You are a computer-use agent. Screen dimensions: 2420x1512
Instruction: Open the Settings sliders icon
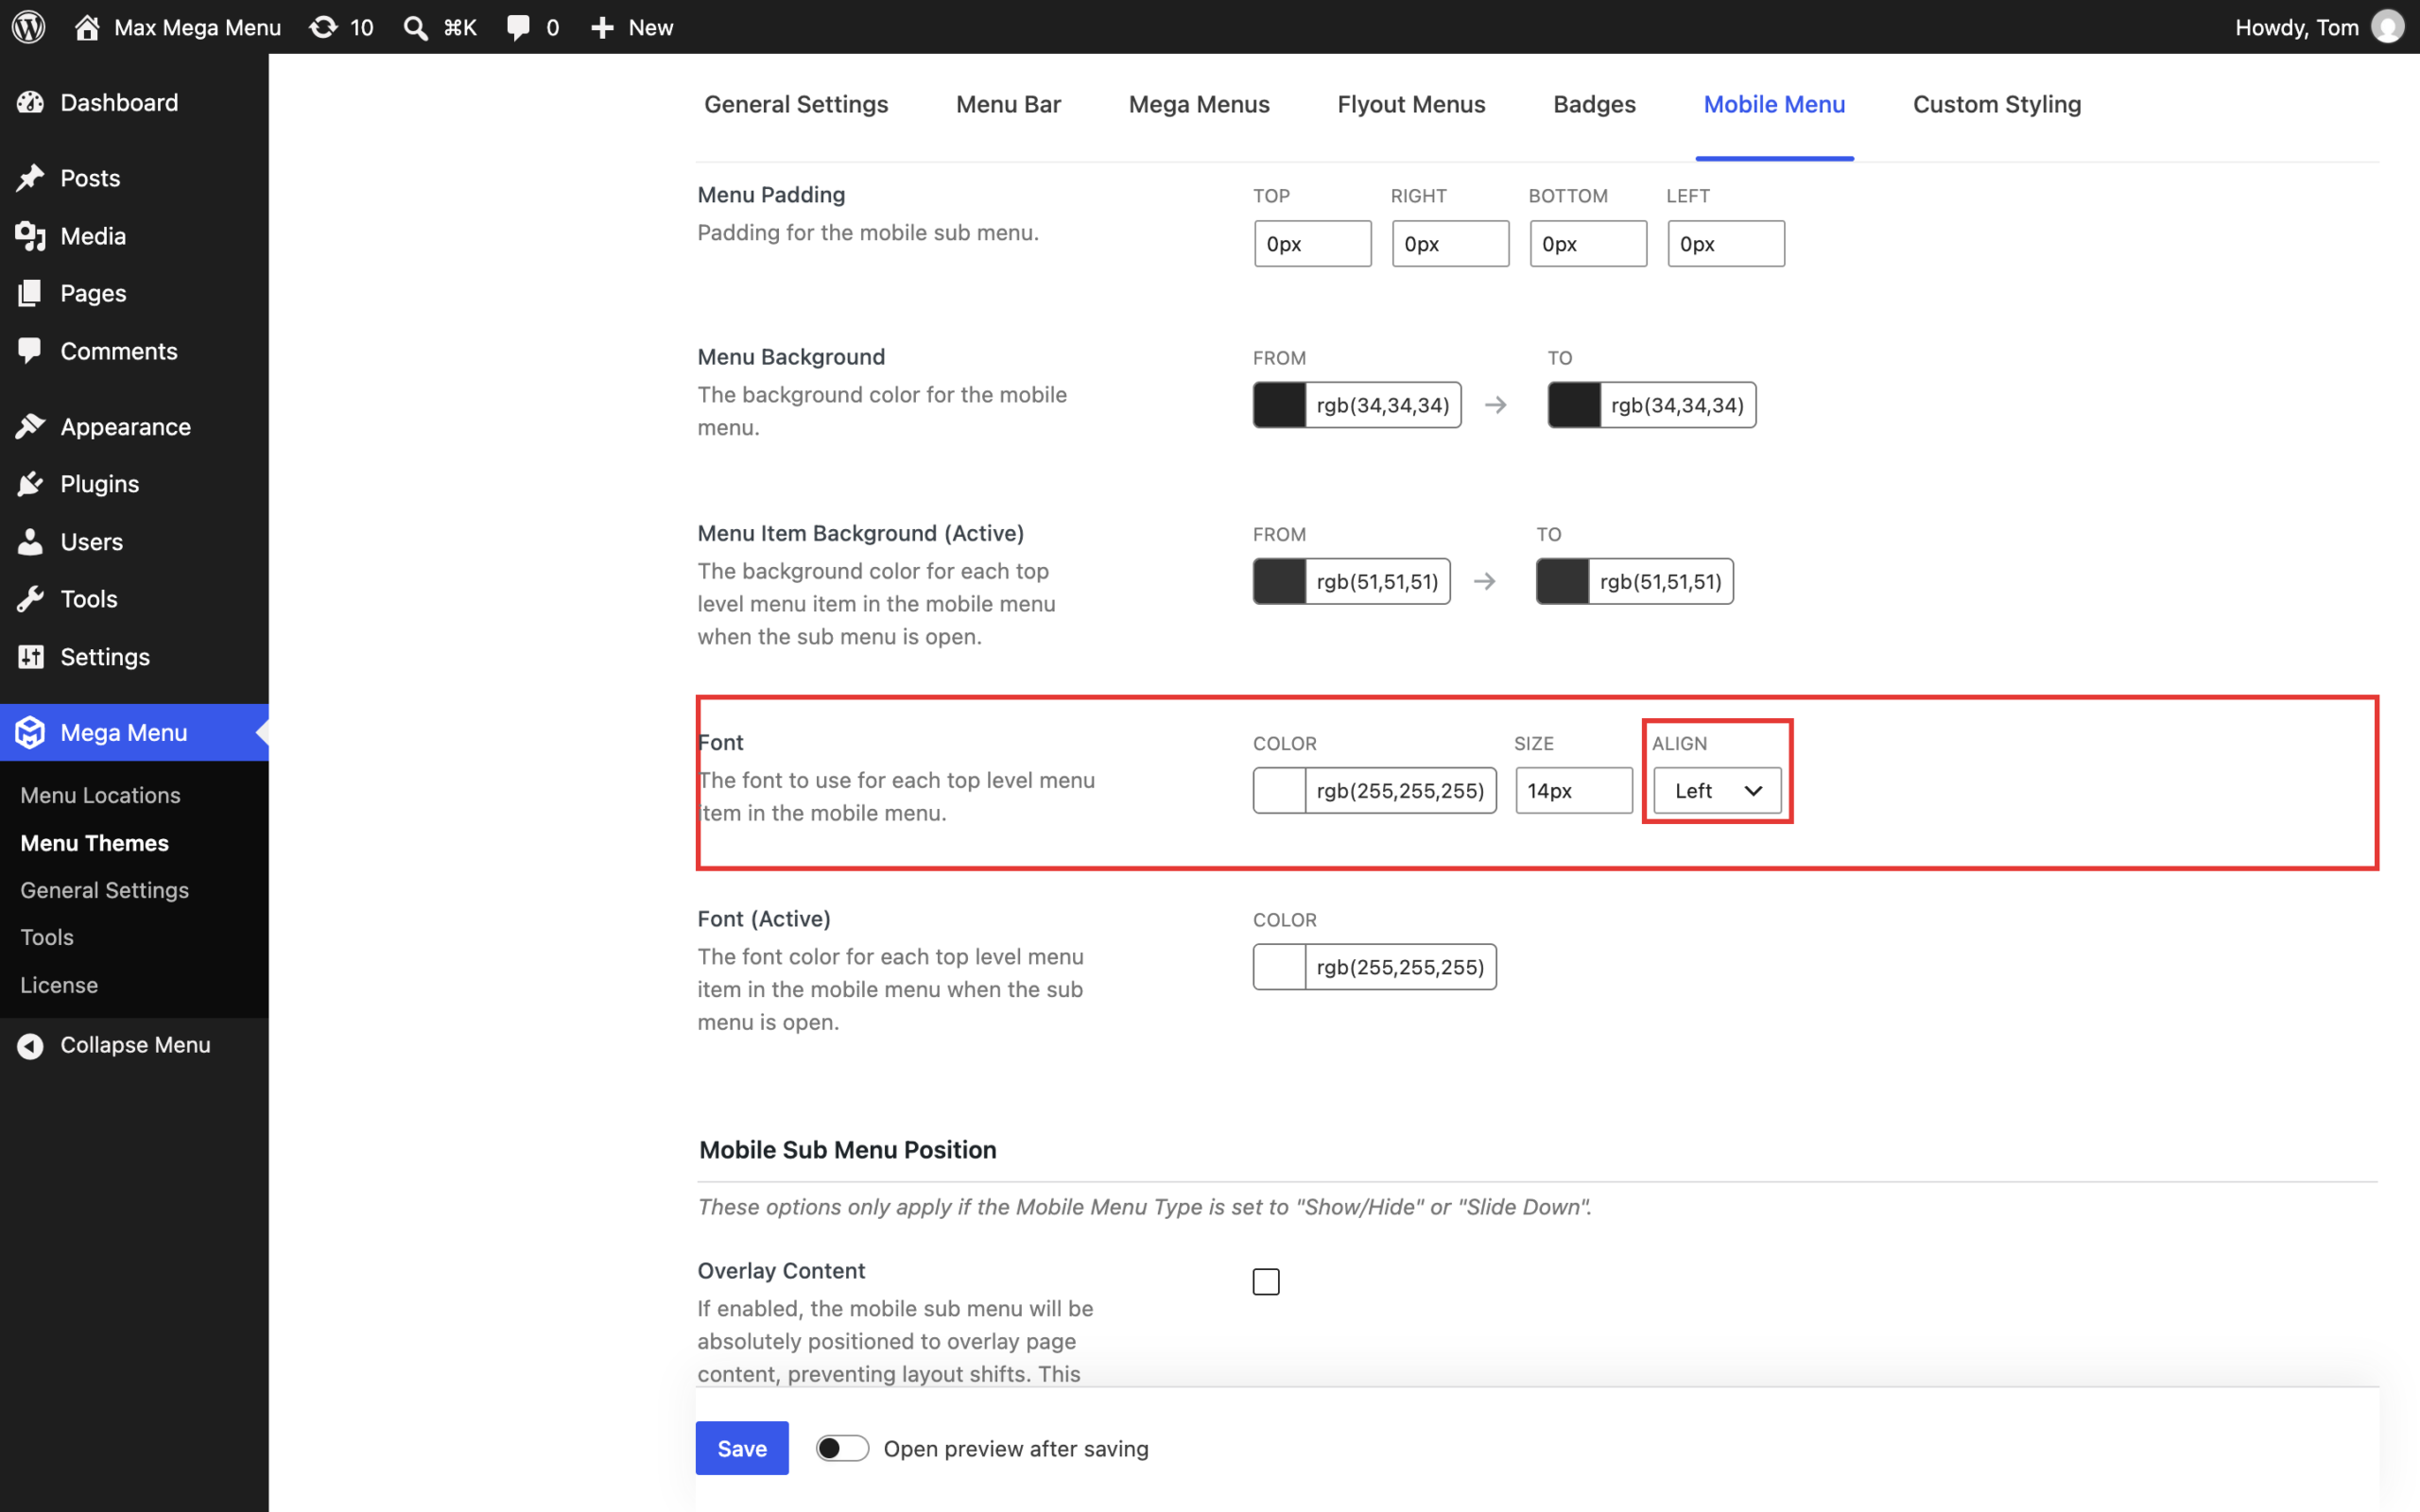[x=30, y=657]
